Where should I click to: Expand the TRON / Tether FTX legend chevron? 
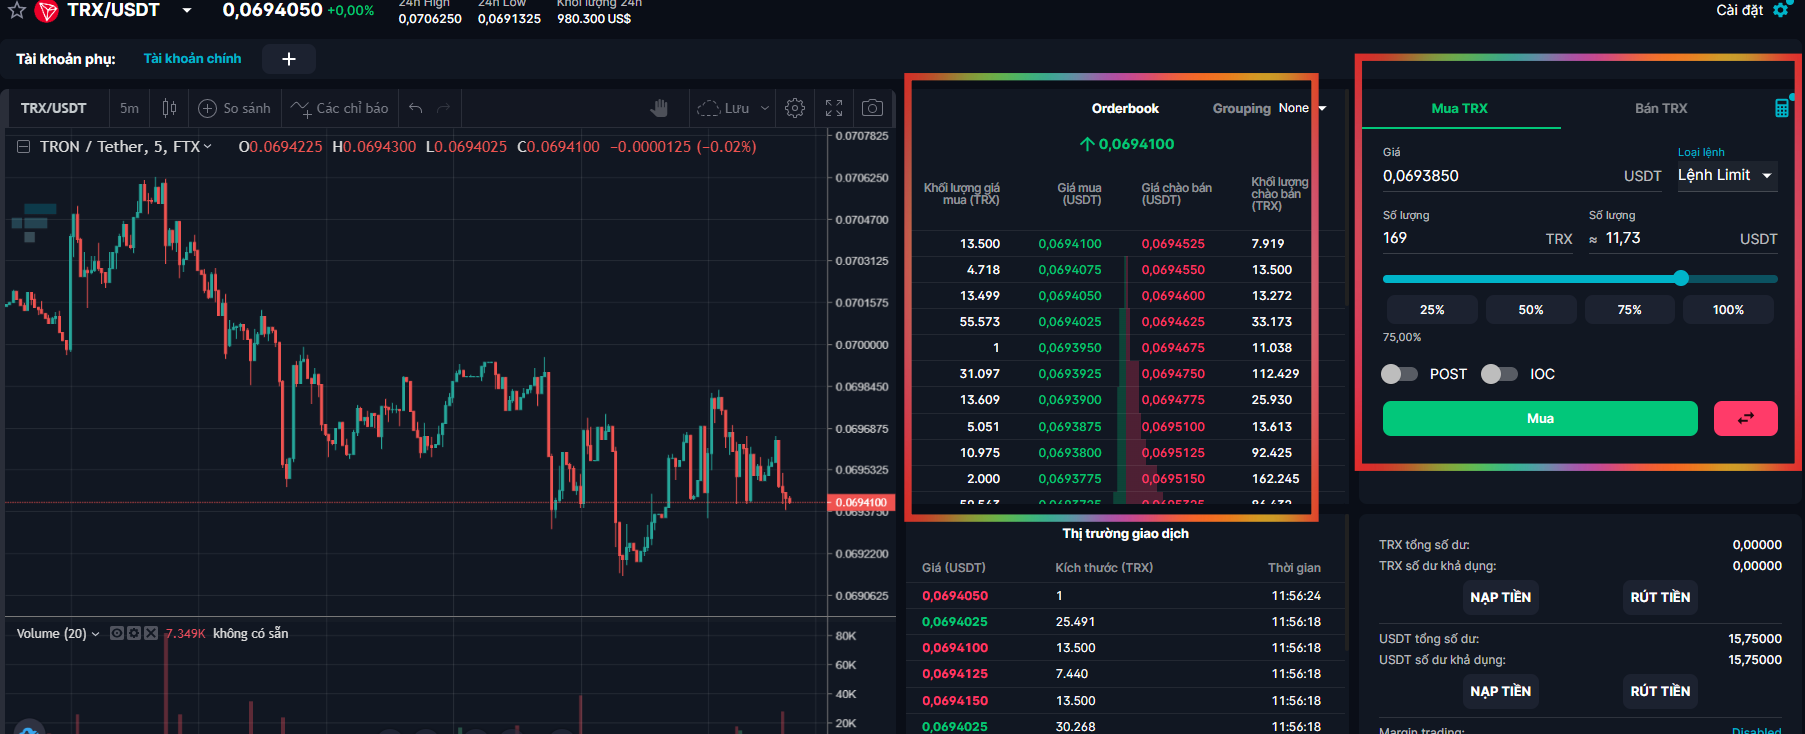(208, 147)
